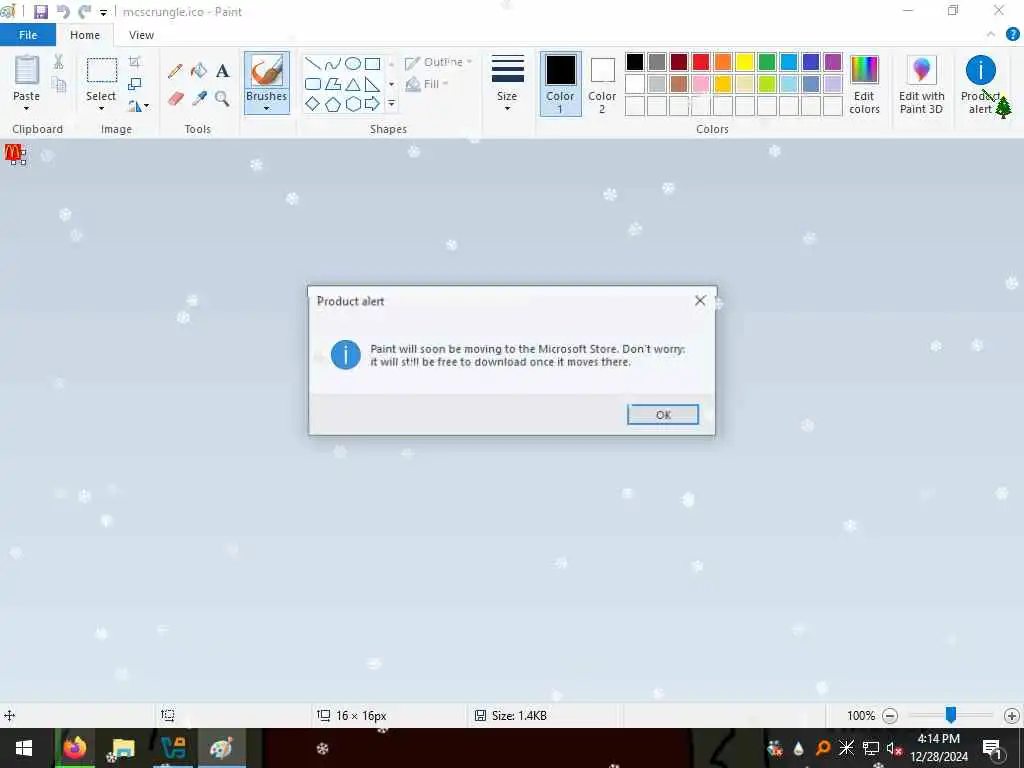
Task: Switch to the View tab
Action: (141, 35)
